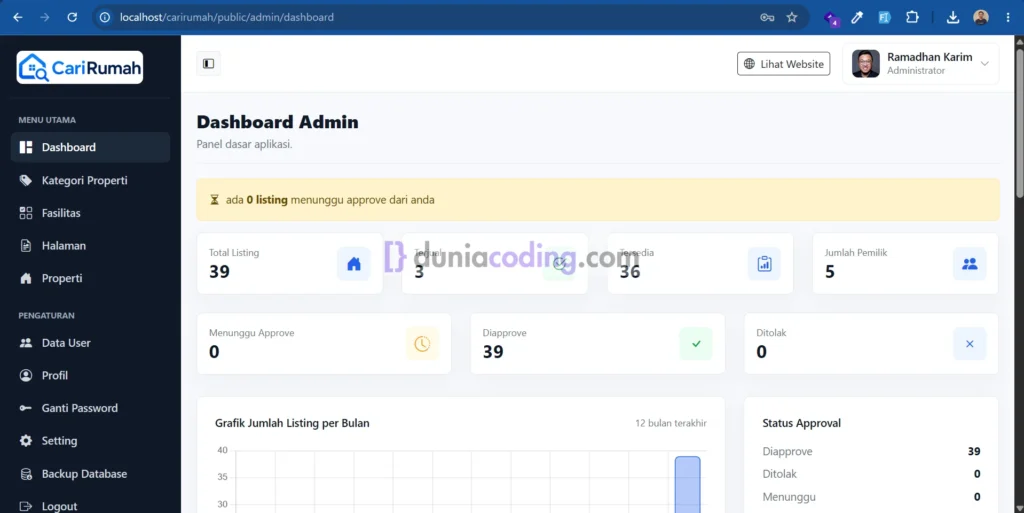Click the Dashboard grid icon
The width and height of the screenshot is (1024, 513).
pyautogui.click(x=25, y=147)
